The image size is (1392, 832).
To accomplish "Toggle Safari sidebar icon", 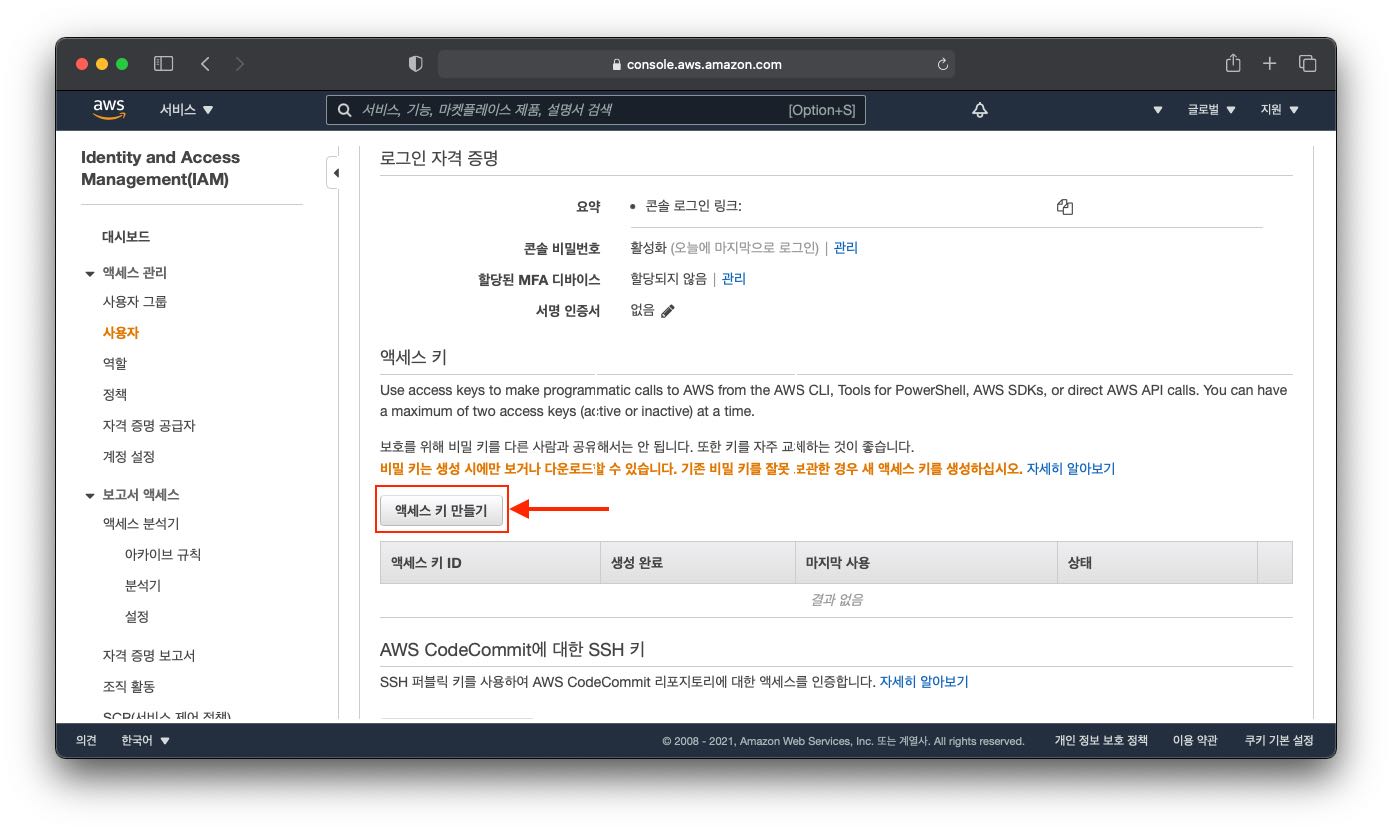I will coord(163,64).
